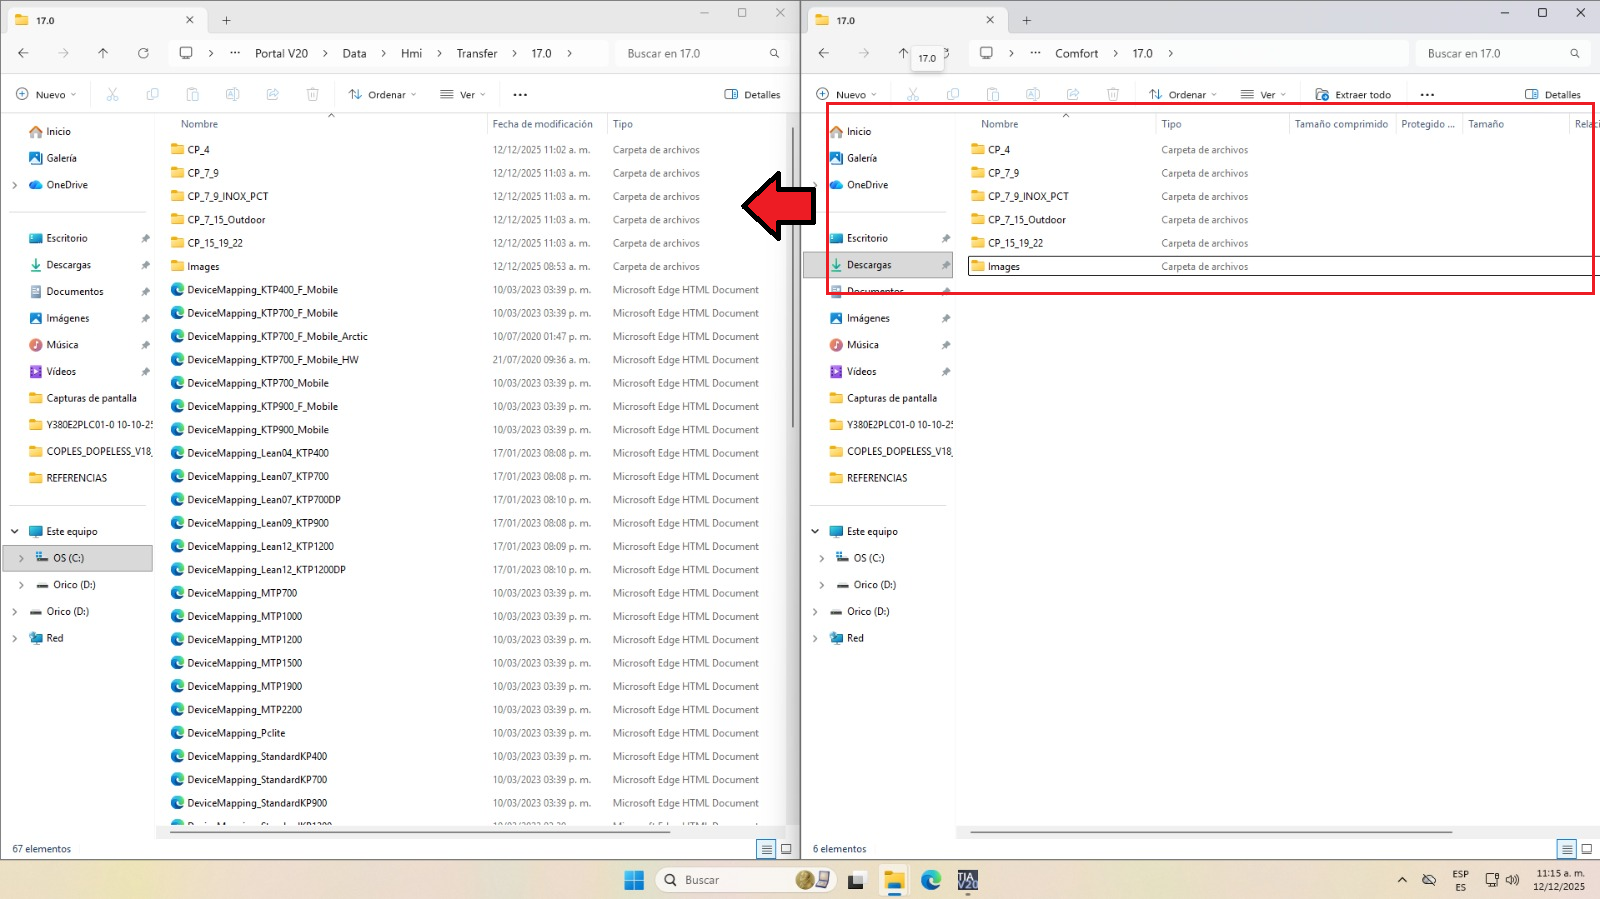This screenshot has width=1600, height=899.
Task: Open the three-dot more menu in the Transfer window toolbar
Action: [520, 94]
